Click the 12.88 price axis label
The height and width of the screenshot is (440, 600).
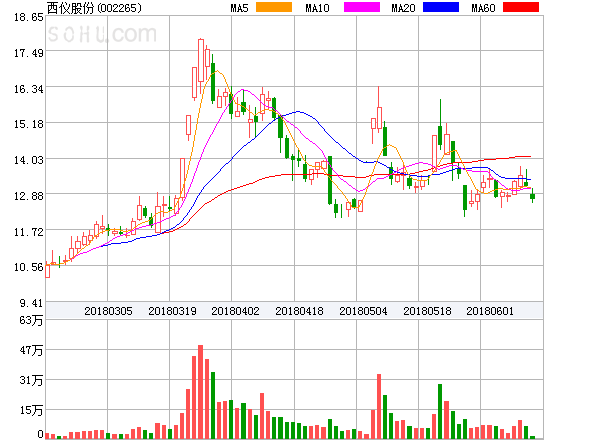pyautogui.click(x=29, y=196)
